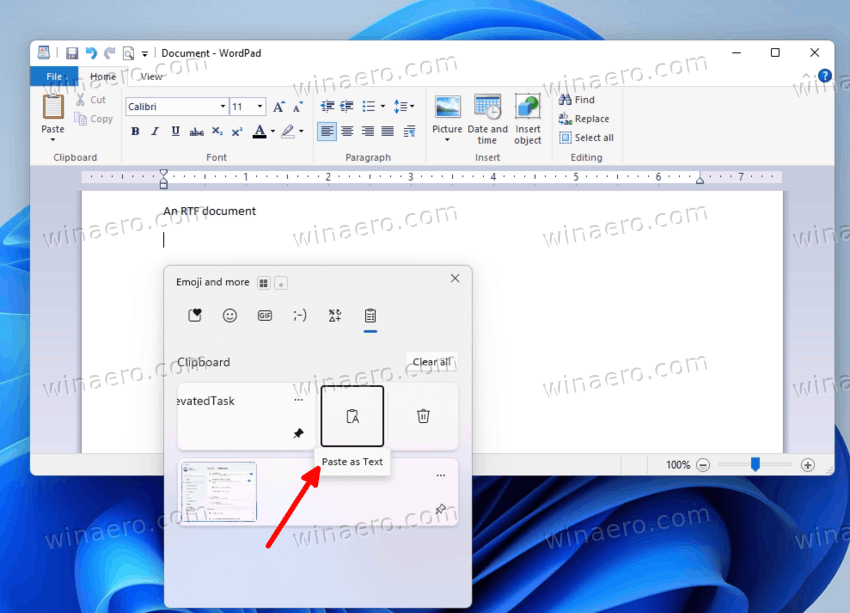Apply the text highlight color marker
The width and height of the screenshot is (850, 613).
(x=288, y=131)
